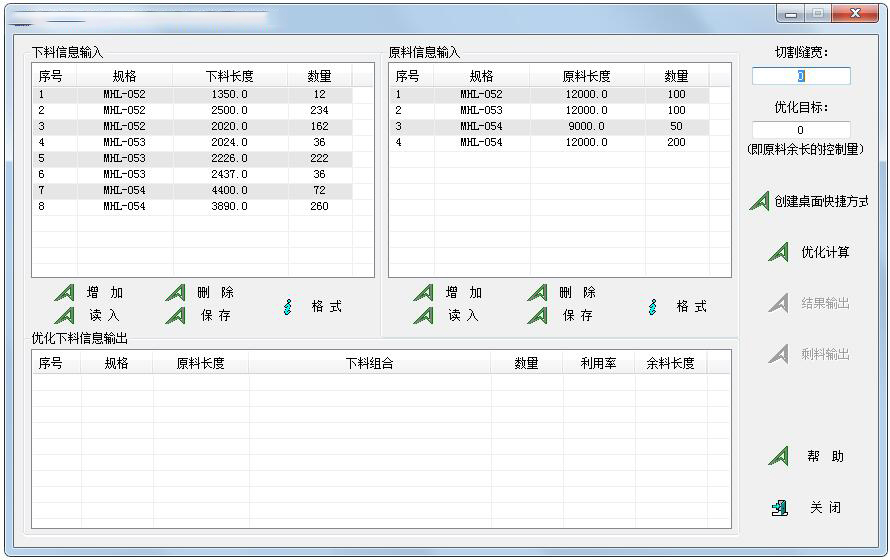Click quantity 222 in 下料信息 table

coord(320,158)
